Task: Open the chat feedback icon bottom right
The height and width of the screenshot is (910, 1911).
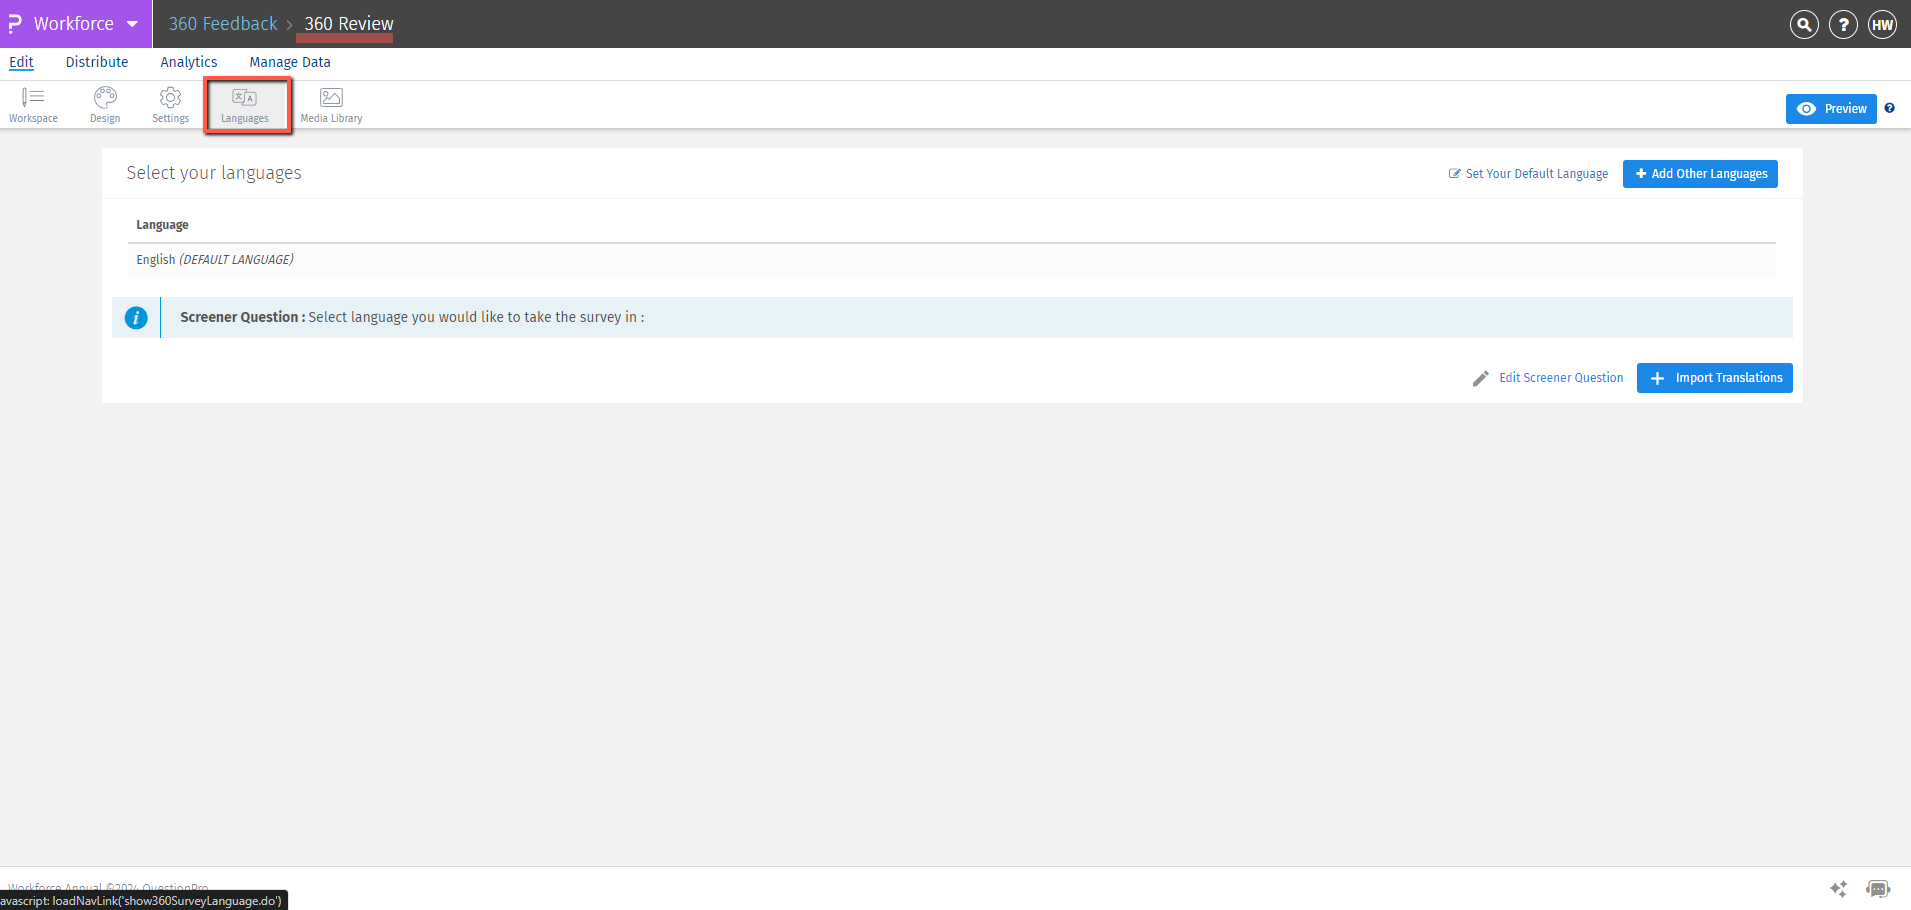Action: 1876,888
